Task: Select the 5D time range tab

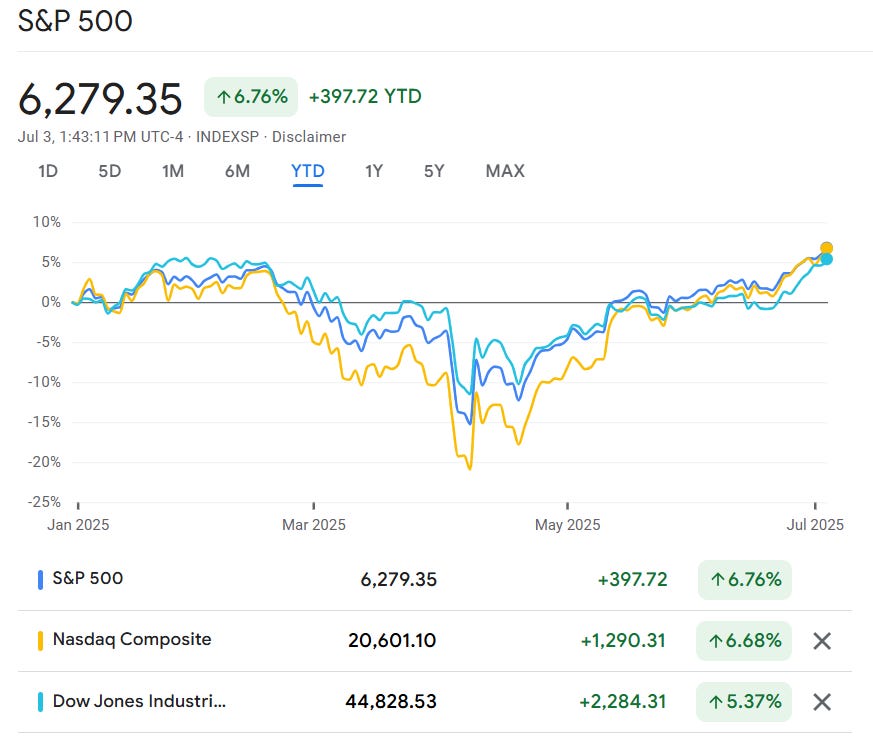Action: click(x=110, y=171)
